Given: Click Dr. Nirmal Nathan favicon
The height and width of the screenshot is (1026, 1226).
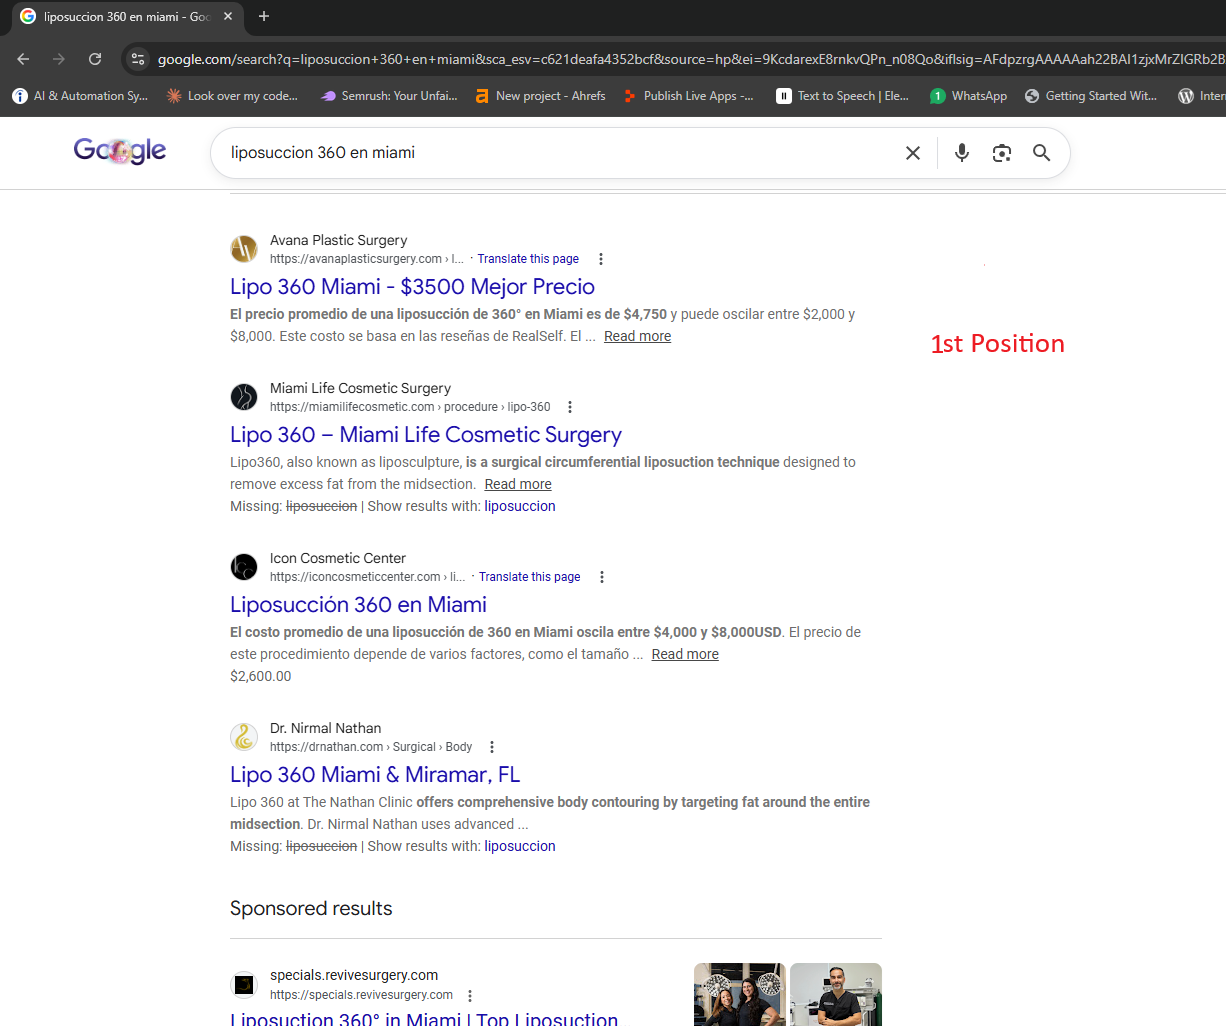Looking at the screenshot, I should [244, 737].
